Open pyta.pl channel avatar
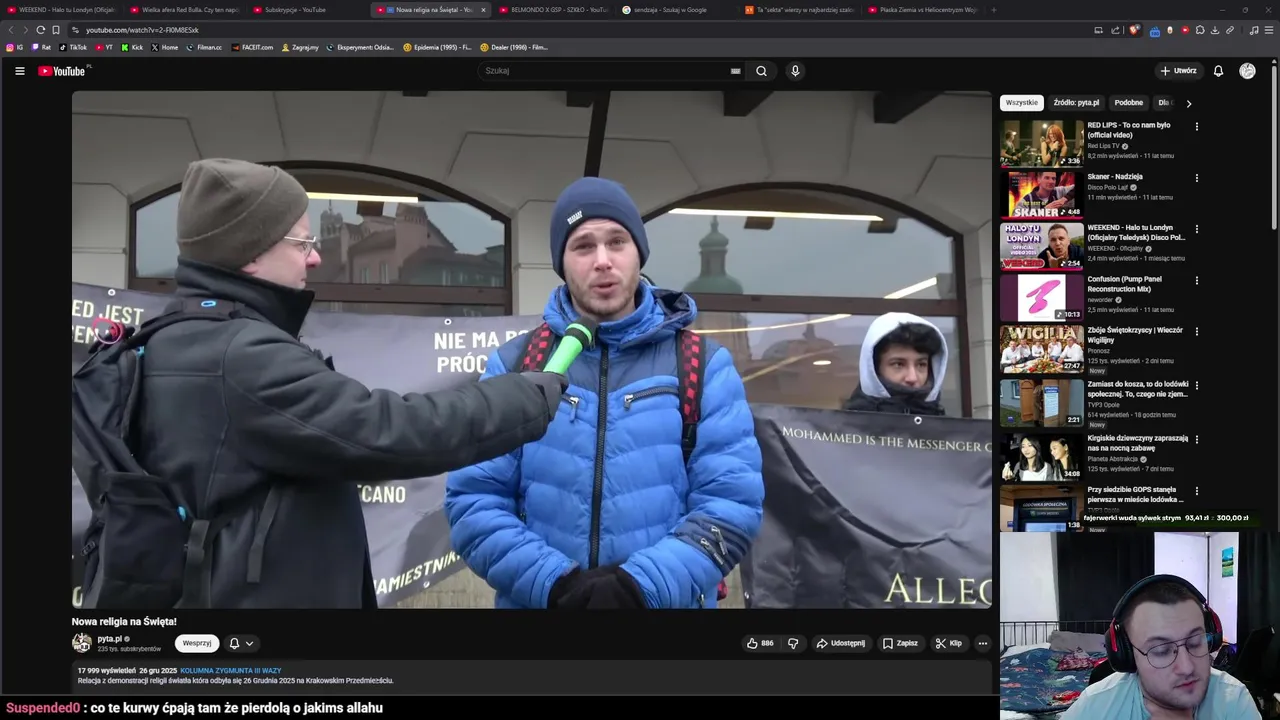 click(82, 643)
